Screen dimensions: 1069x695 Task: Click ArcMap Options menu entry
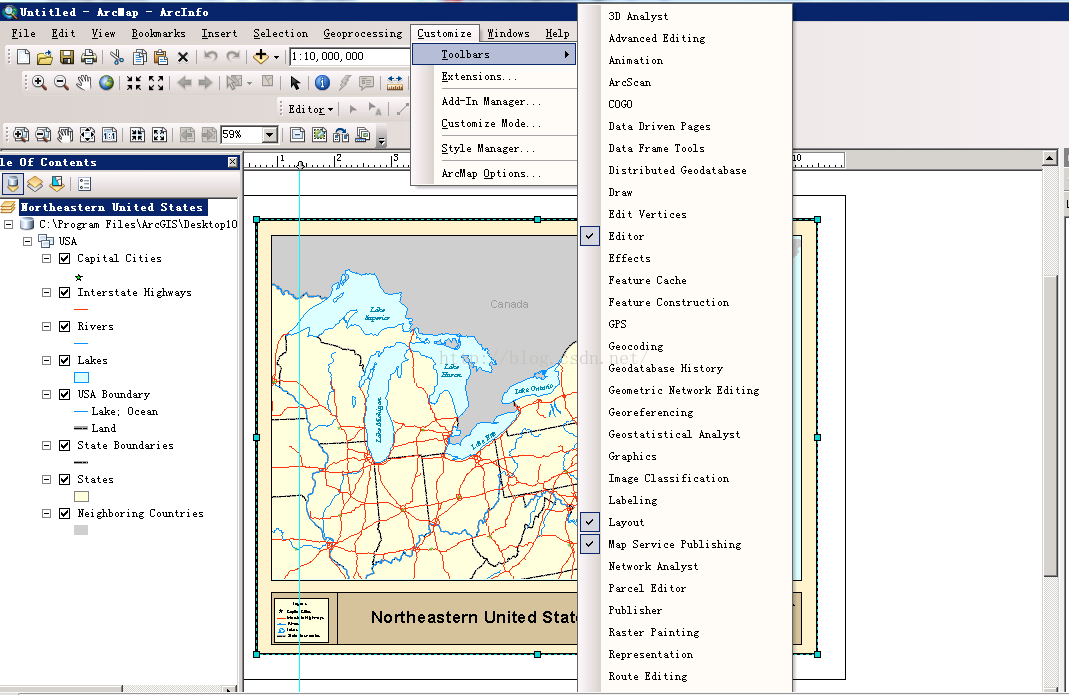(491, 174)
